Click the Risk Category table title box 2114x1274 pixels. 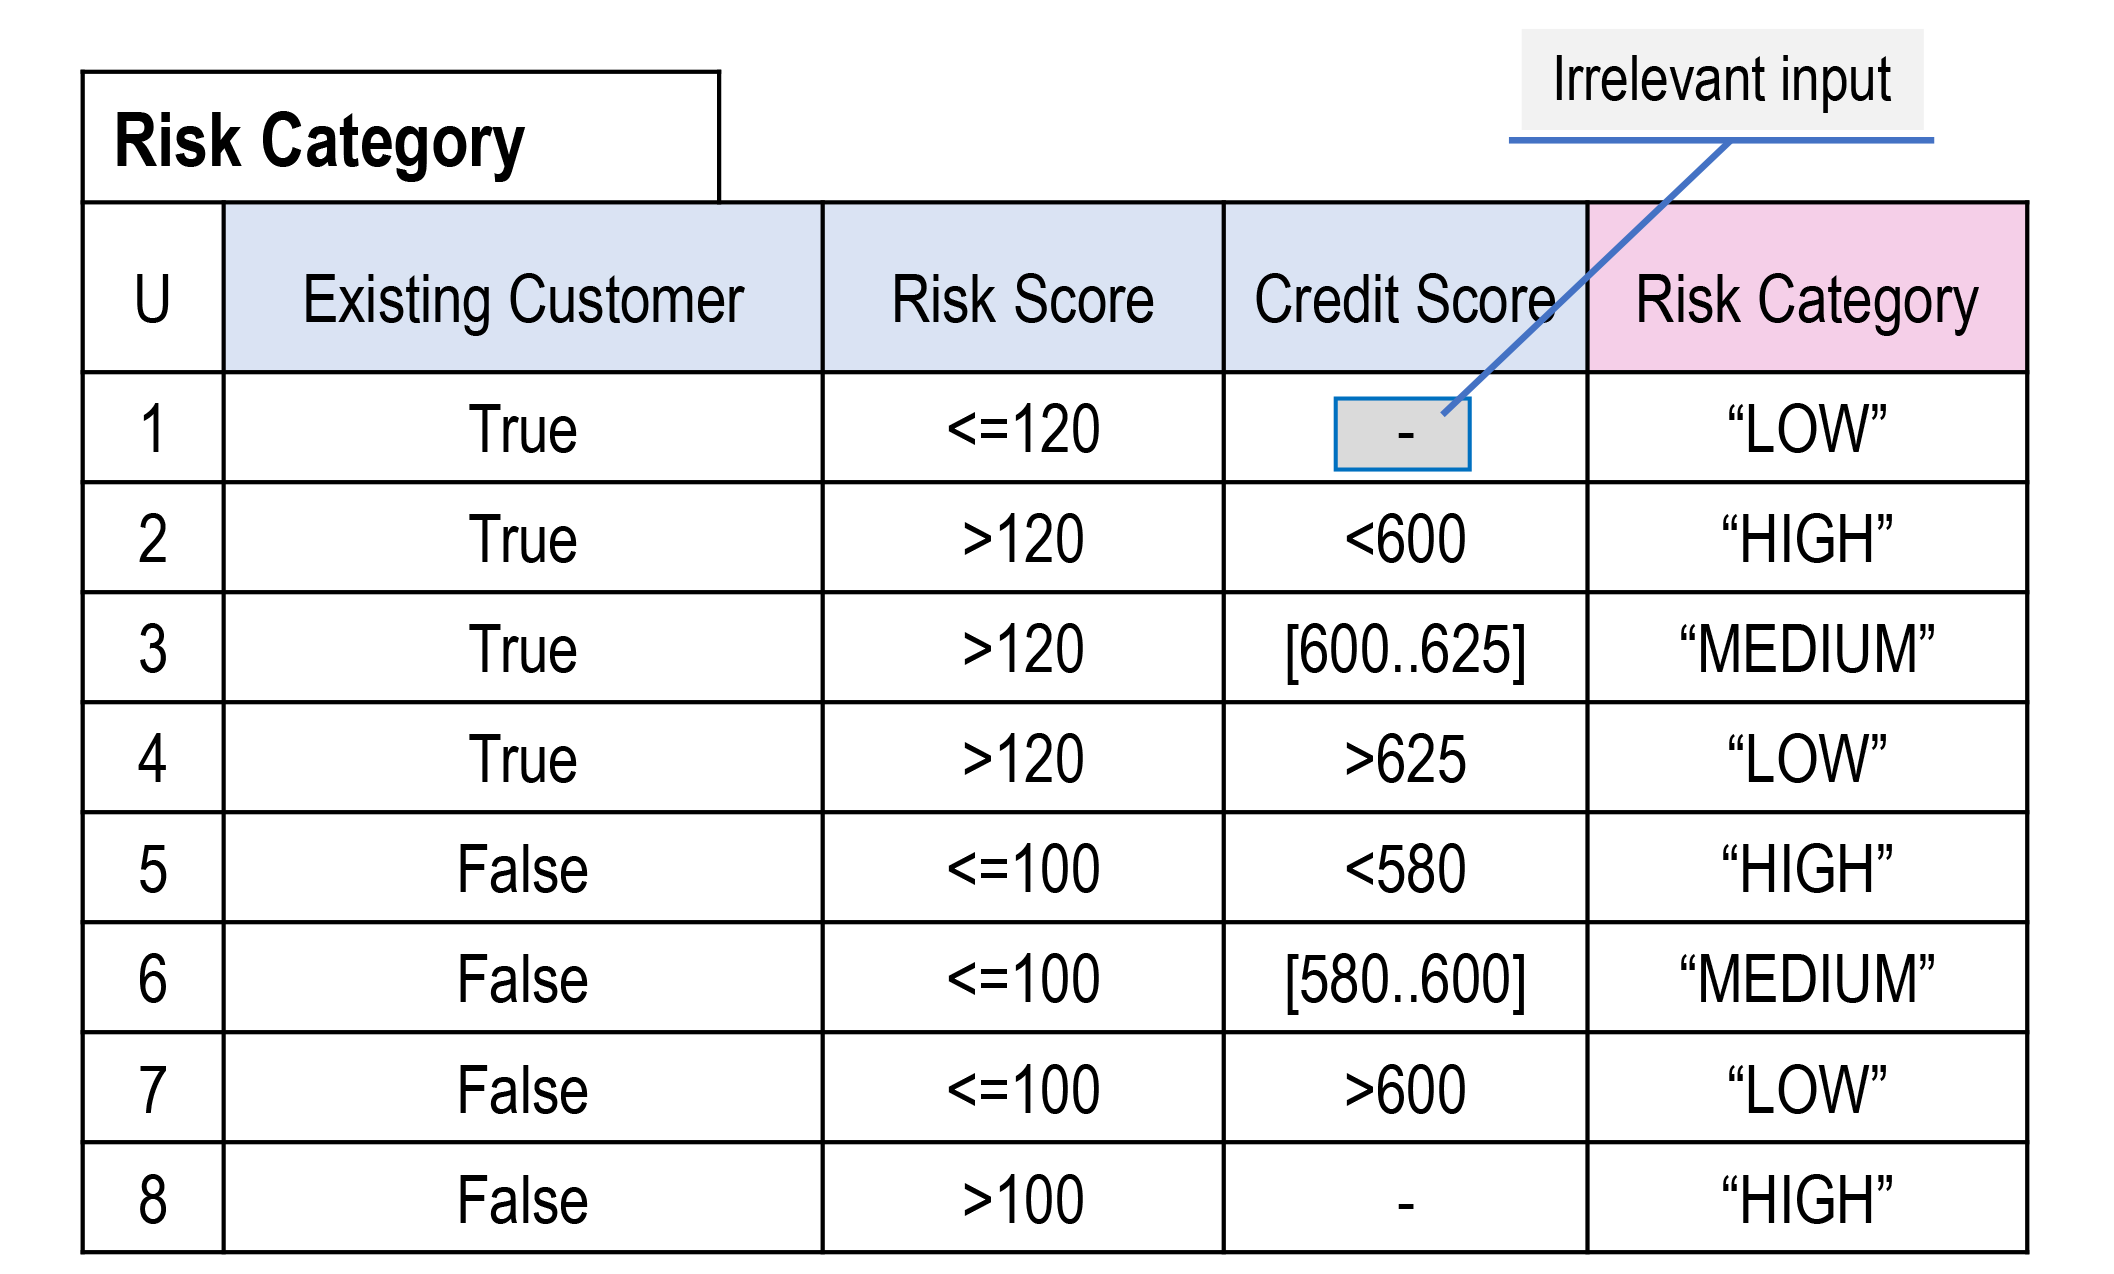(400, 138)
